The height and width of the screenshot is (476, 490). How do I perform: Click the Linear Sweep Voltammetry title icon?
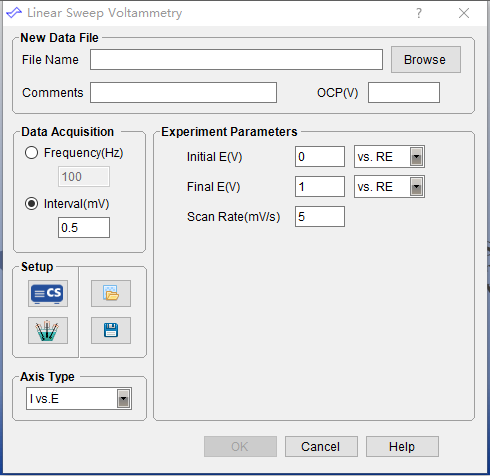tap(14, 13)
